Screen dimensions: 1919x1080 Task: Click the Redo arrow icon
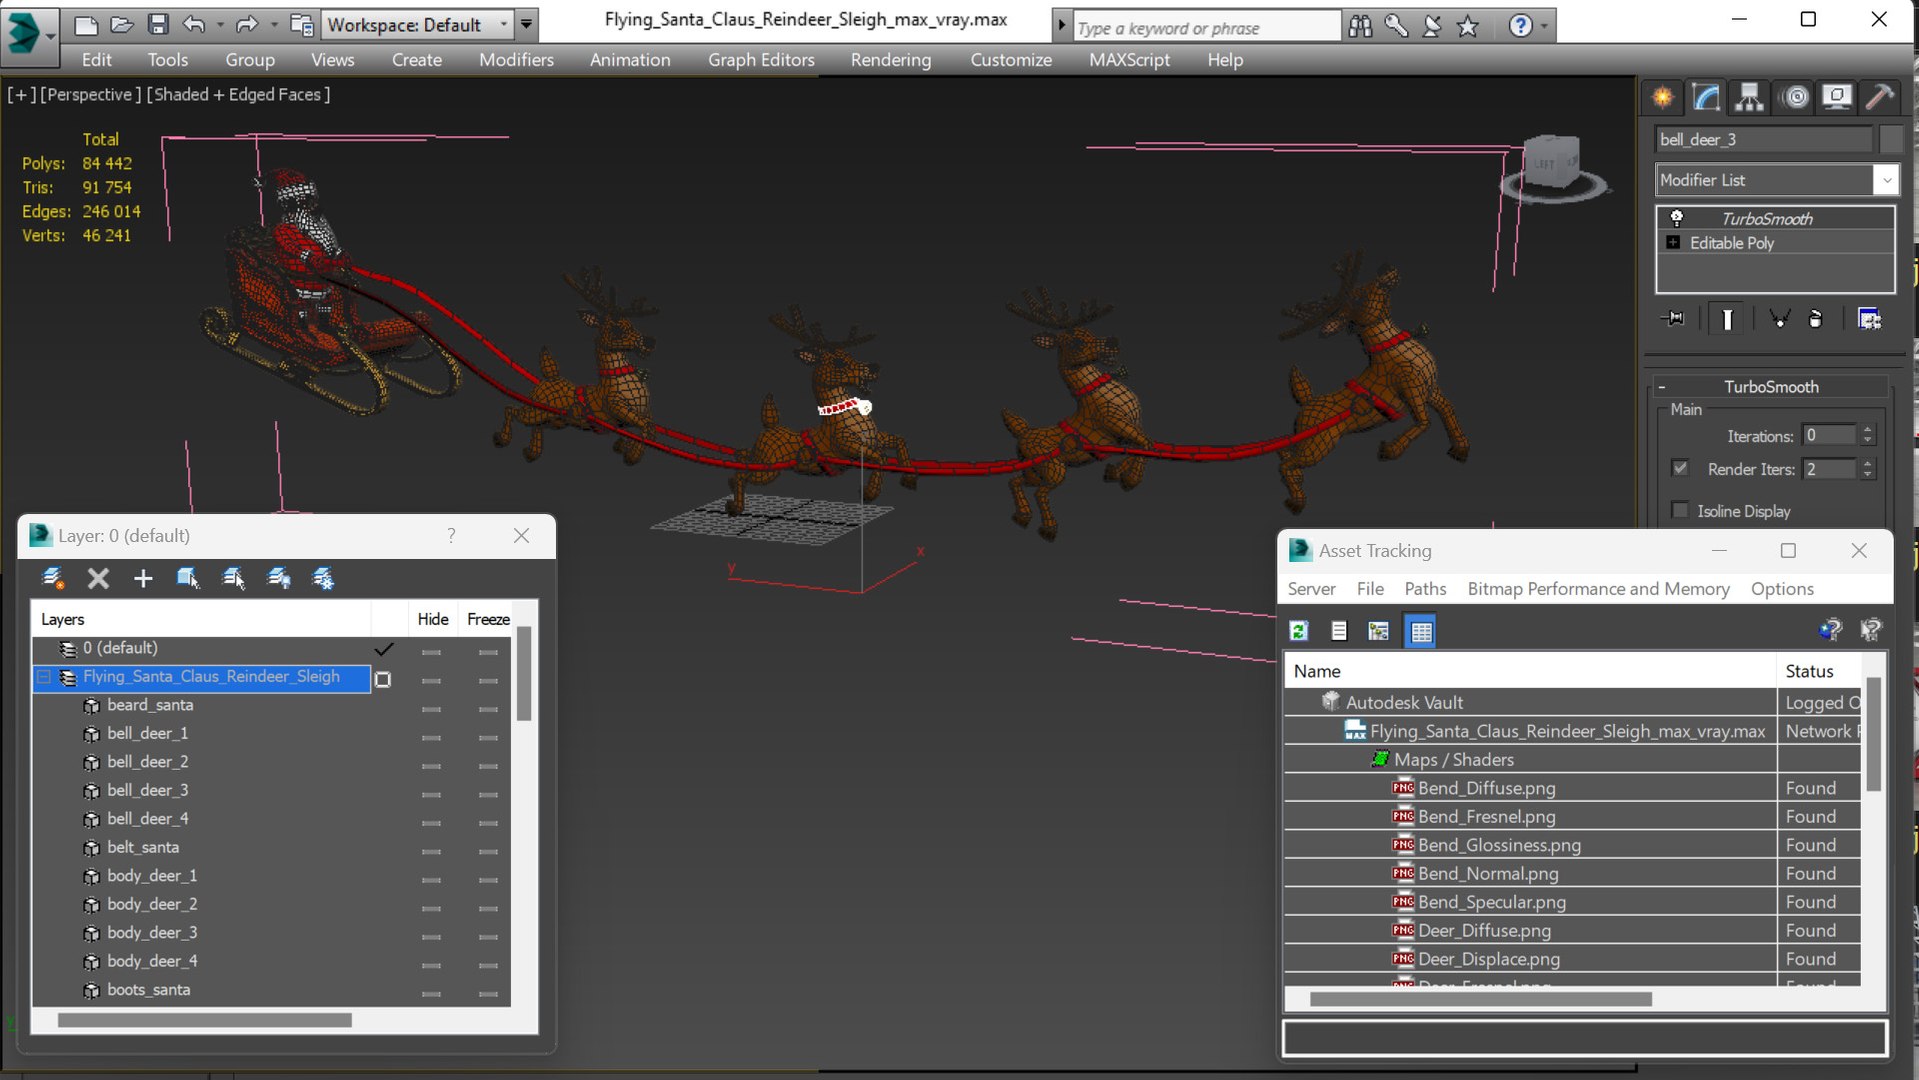click(x=246, y=24)
